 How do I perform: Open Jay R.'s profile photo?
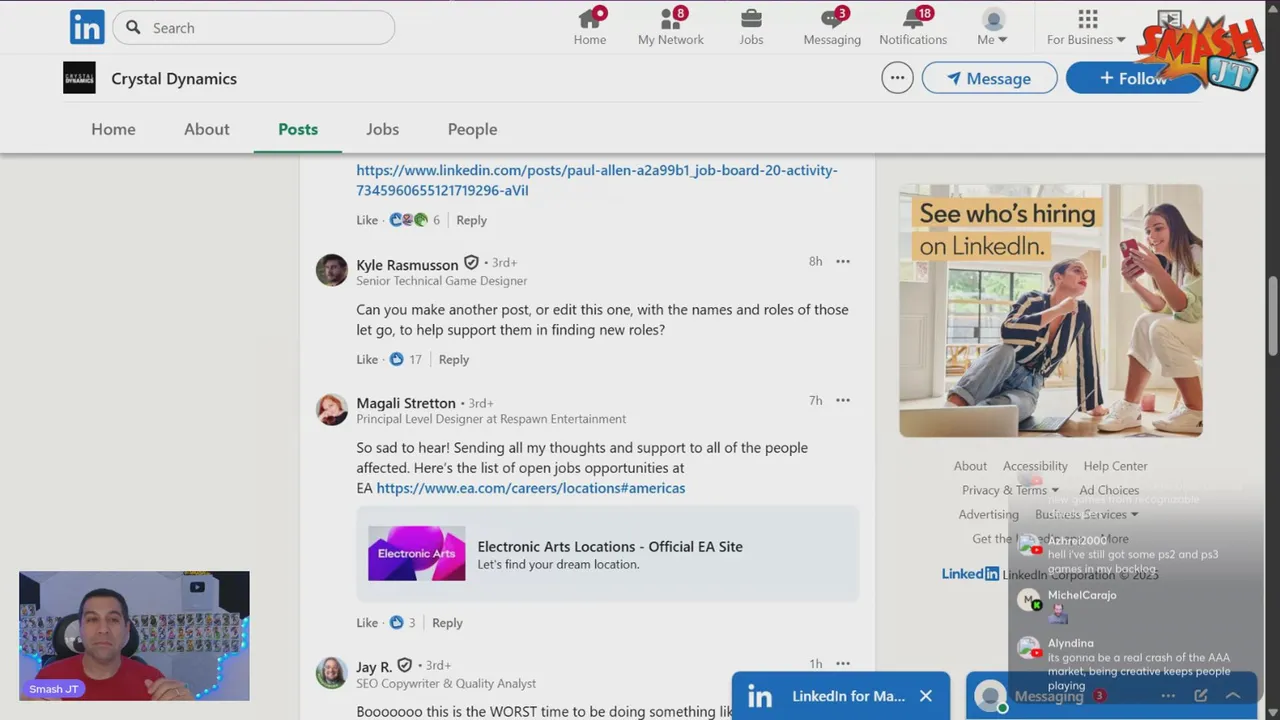332,672
